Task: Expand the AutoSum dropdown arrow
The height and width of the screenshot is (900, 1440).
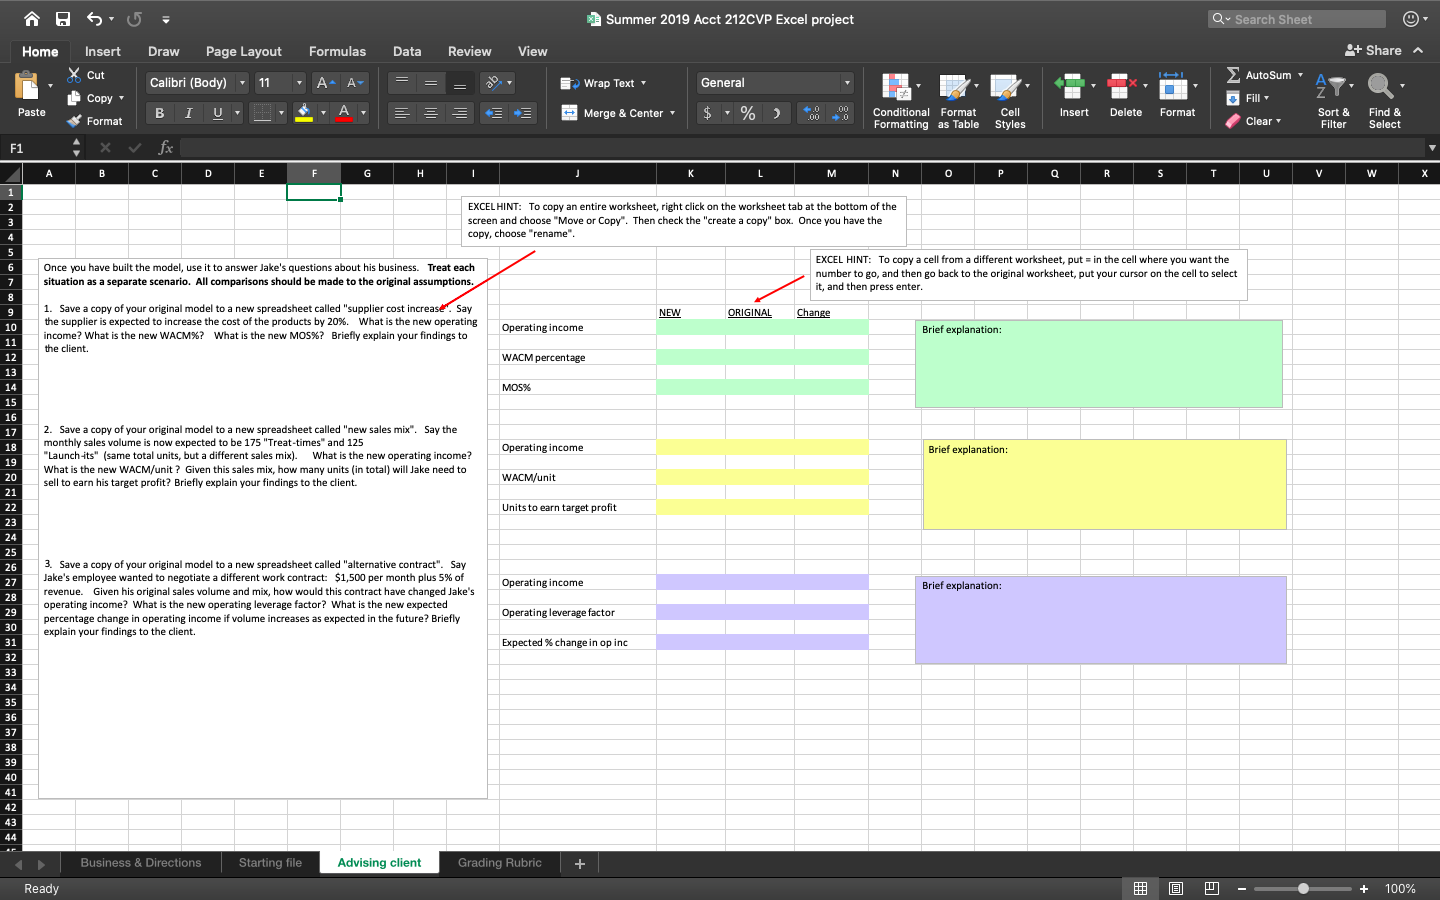Action: (x=1300, y=75)
